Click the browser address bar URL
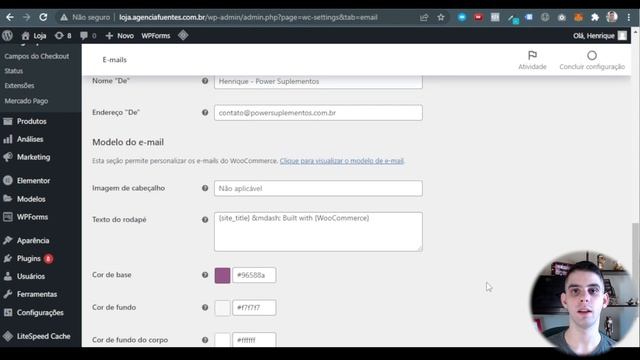The height and width of the screenshot is (360, 640). (248, 17)
